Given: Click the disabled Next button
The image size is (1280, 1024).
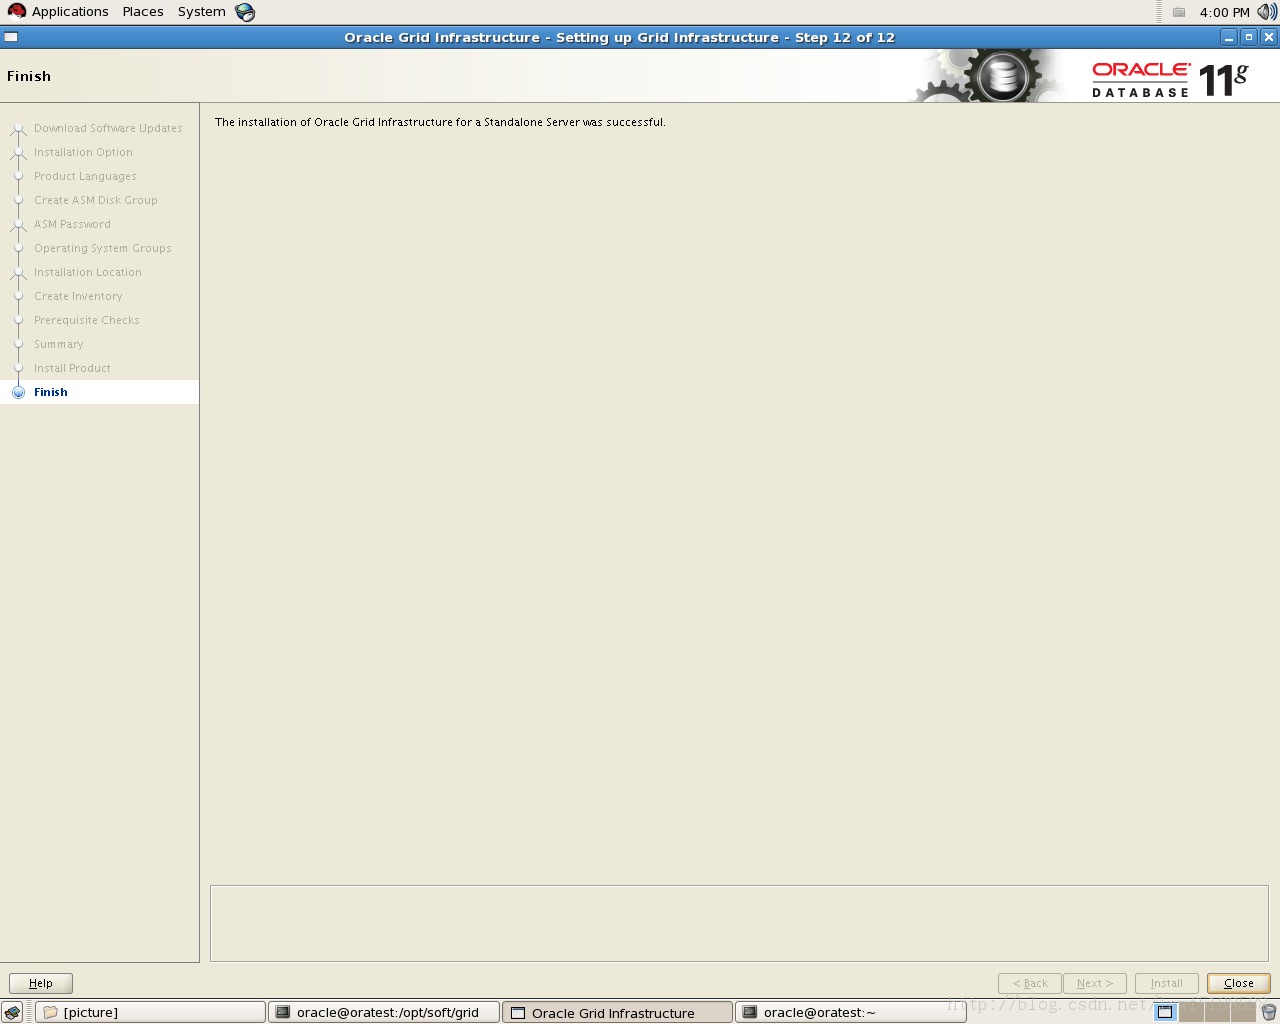Looking at the screenshot, I should [x=1095, y=983].
